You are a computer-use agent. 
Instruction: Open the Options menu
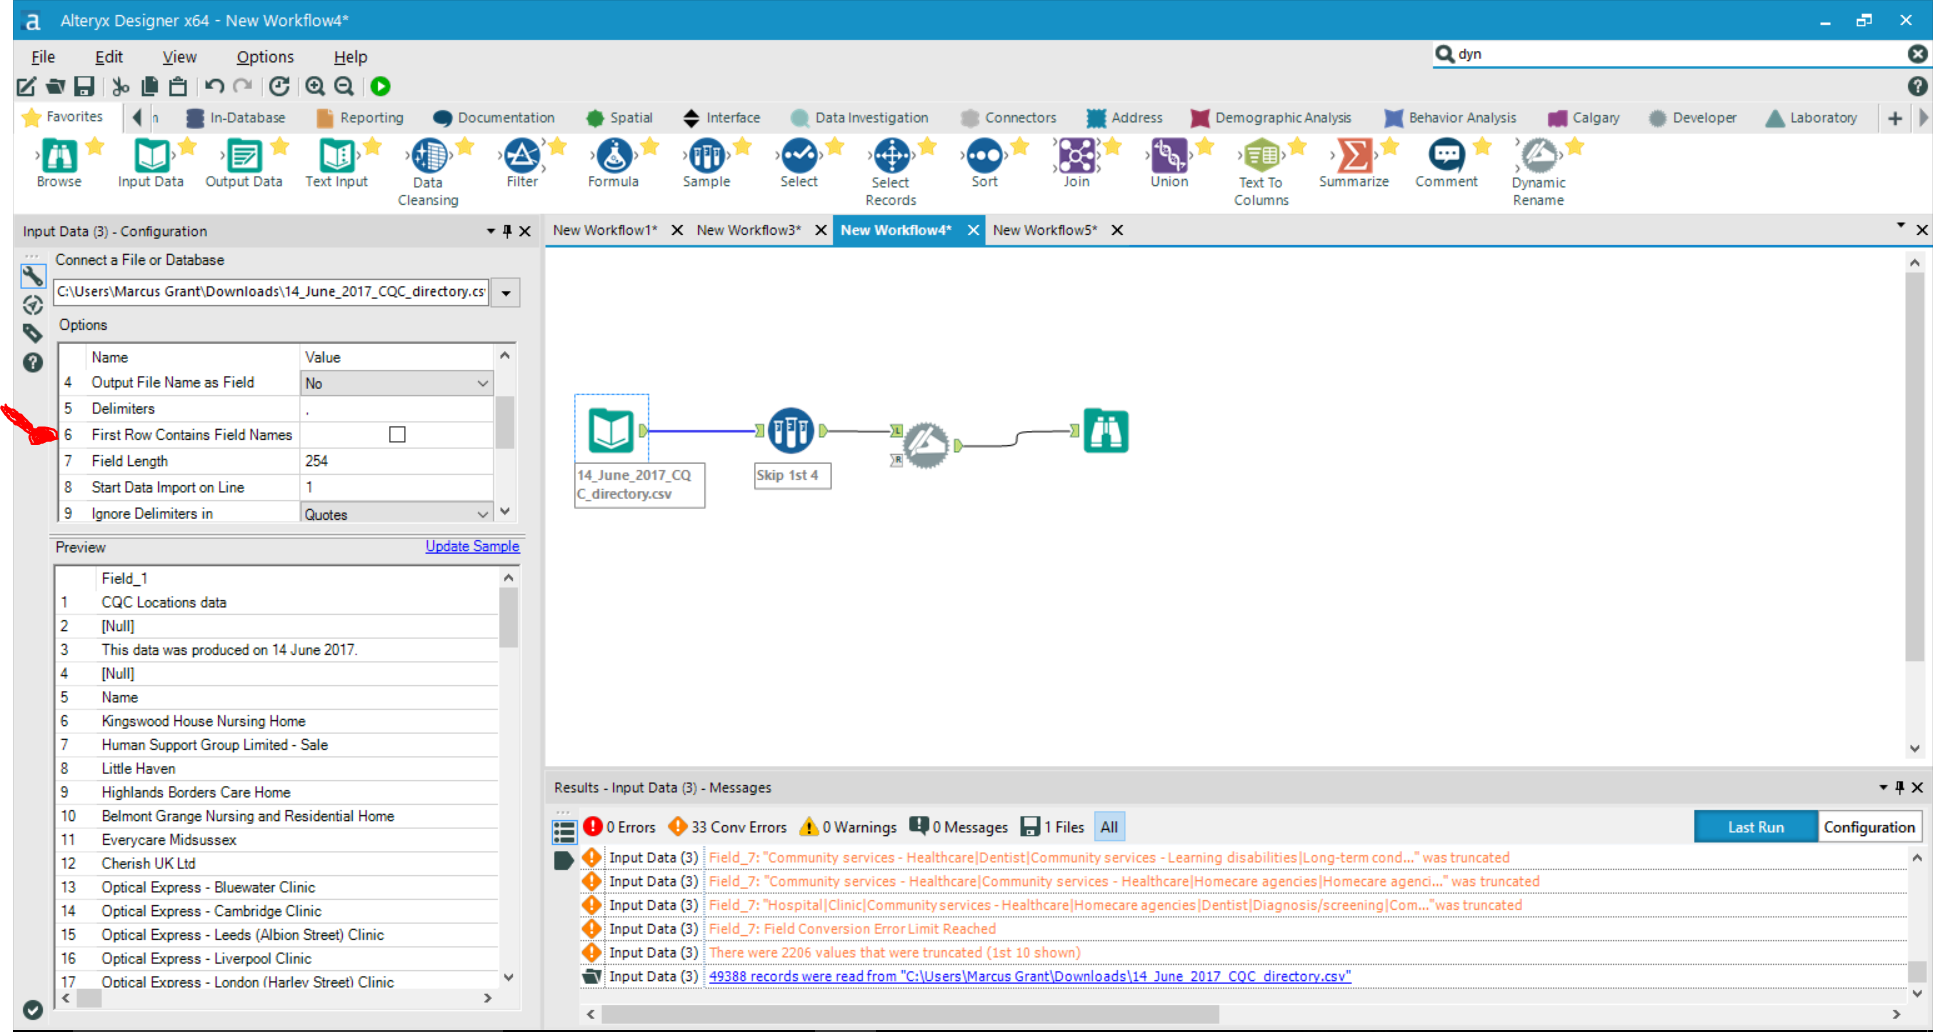(x=265, y=57)
